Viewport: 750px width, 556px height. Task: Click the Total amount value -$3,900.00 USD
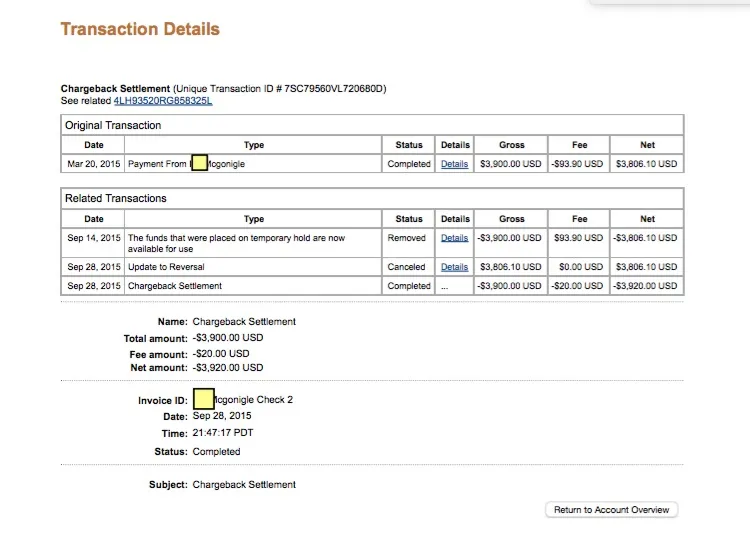point(228,338)
